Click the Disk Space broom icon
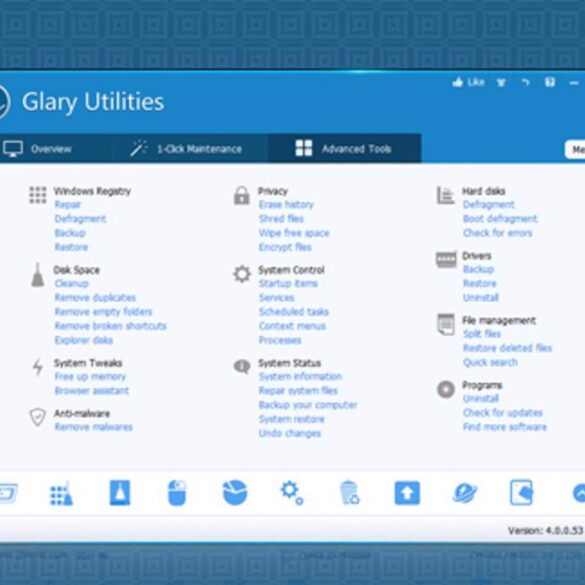585x585 pixels. (x=37, y=275)
